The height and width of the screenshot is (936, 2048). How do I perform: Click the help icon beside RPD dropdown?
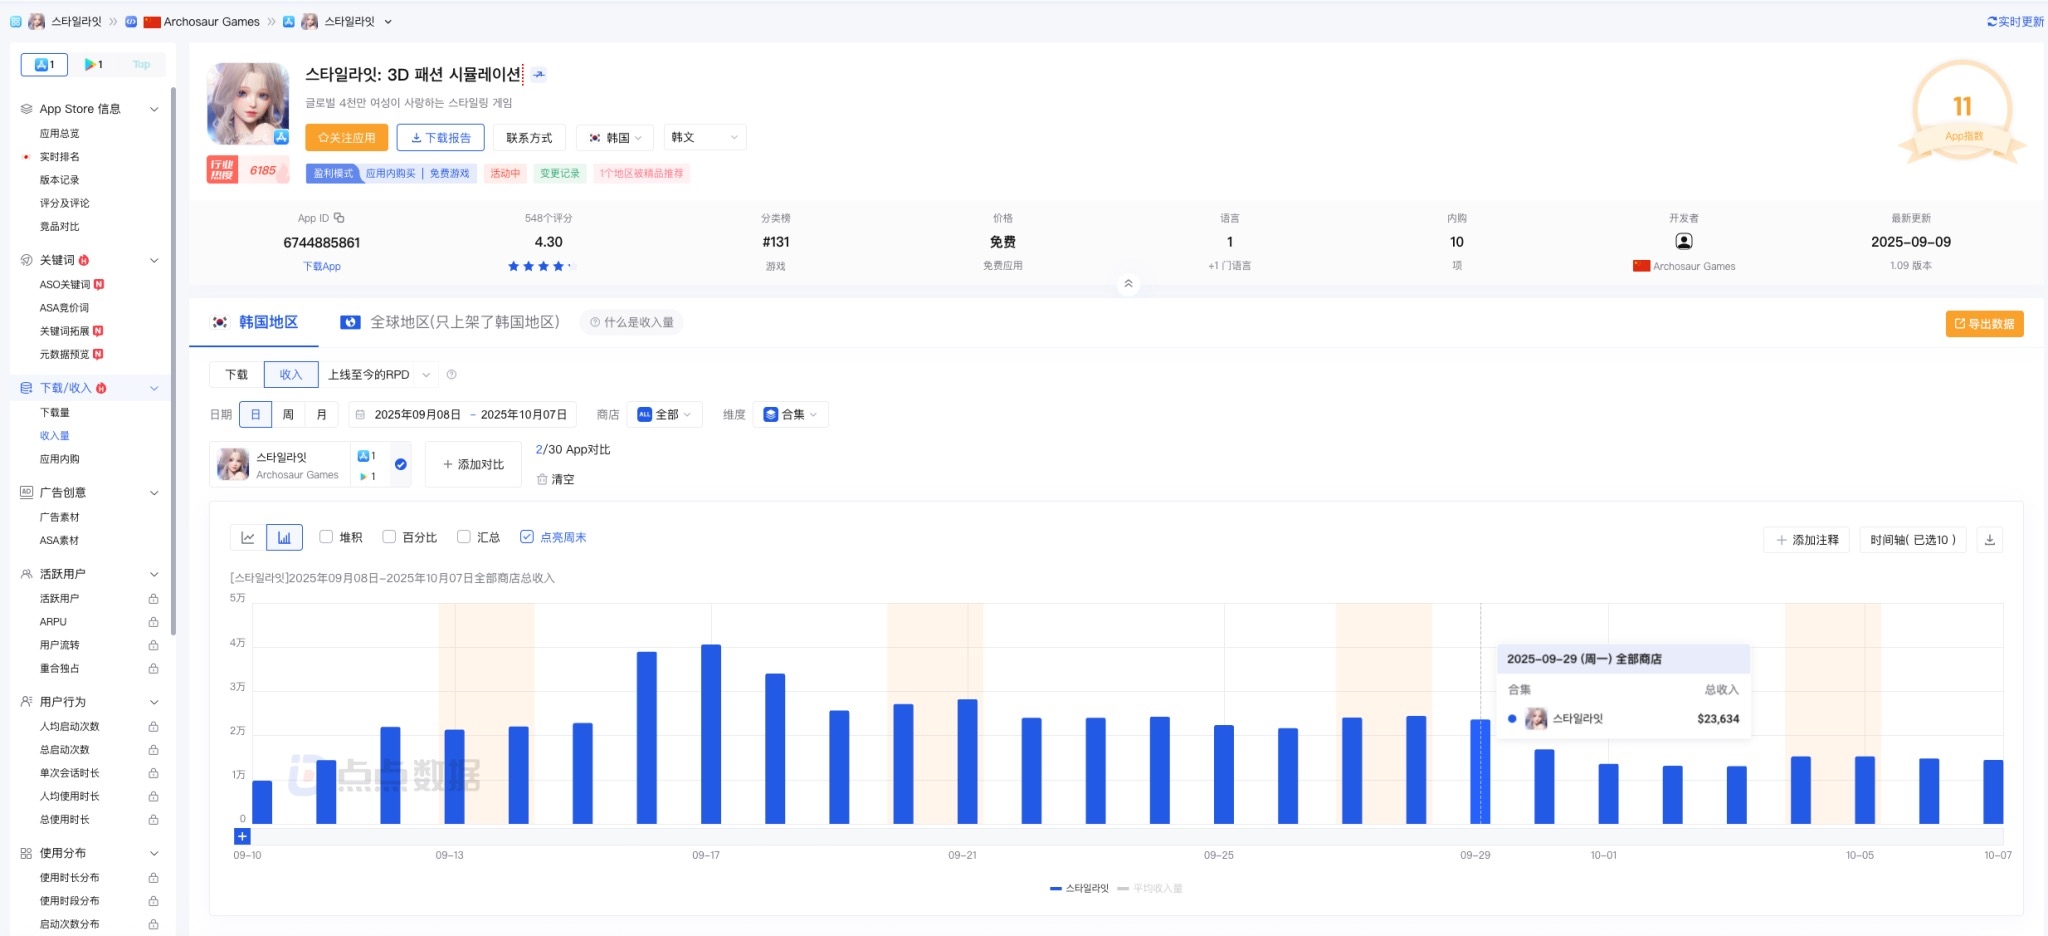coord(451,375)
